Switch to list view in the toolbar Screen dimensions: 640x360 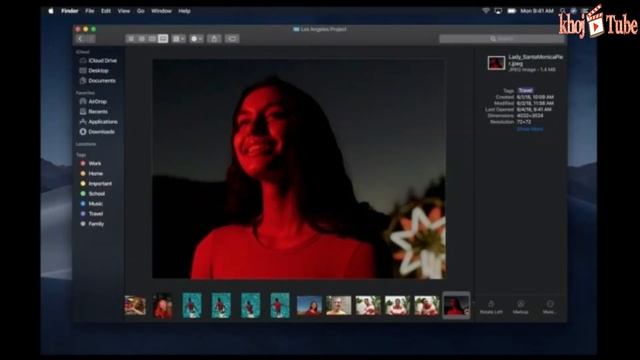(141, 39)
